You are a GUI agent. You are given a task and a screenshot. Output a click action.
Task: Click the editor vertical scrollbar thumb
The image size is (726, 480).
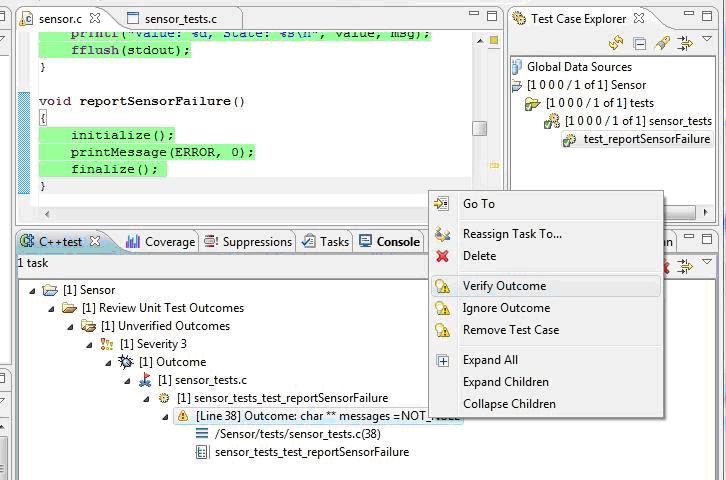pyautogui.click(x=480, y=128)
